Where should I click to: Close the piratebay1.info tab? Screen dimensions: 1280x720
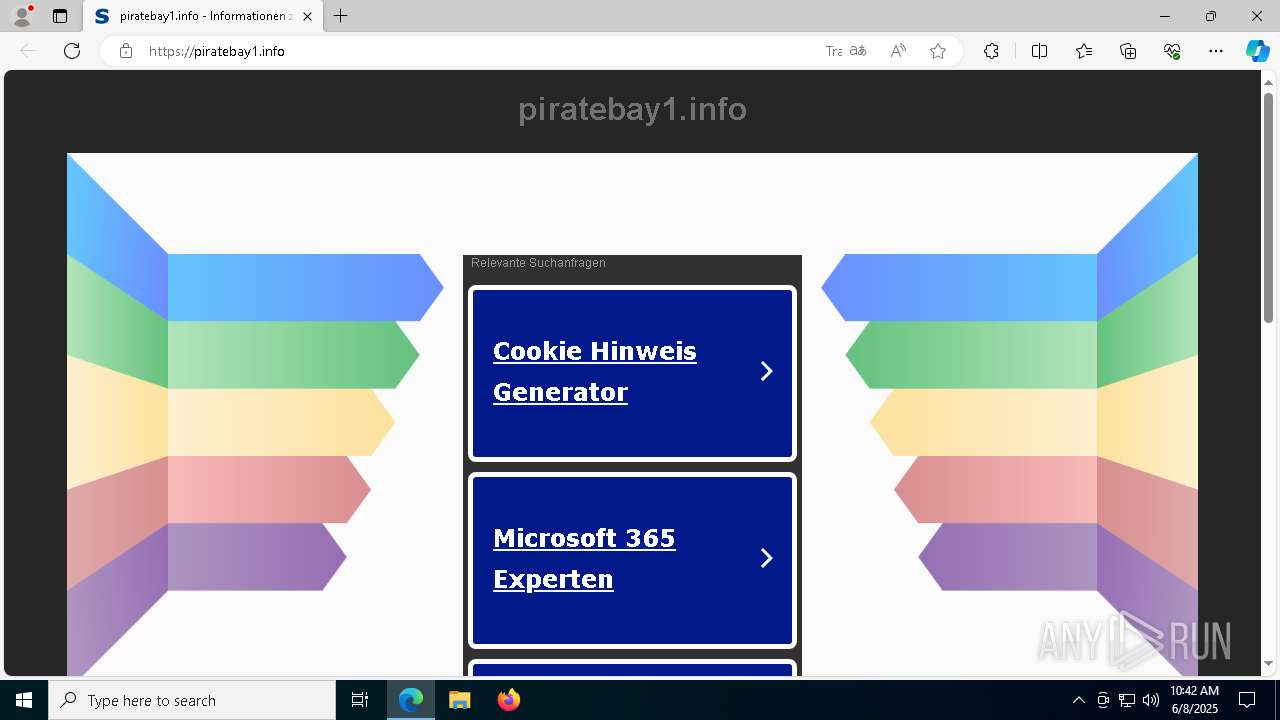coord(307,16)
